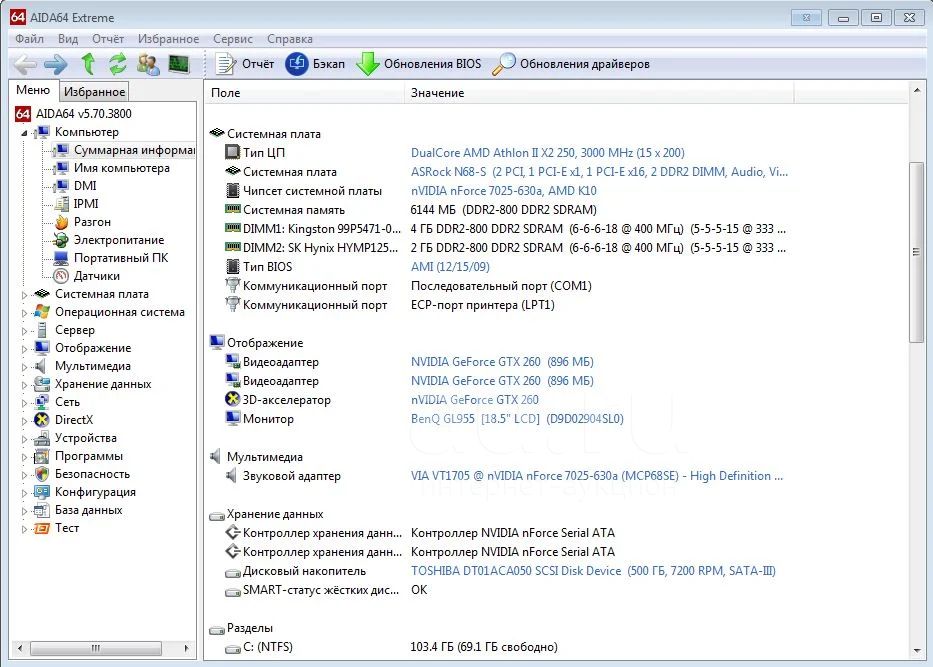
Task: Select the DIMM1: Kingston row
Action: click(506, 228)
